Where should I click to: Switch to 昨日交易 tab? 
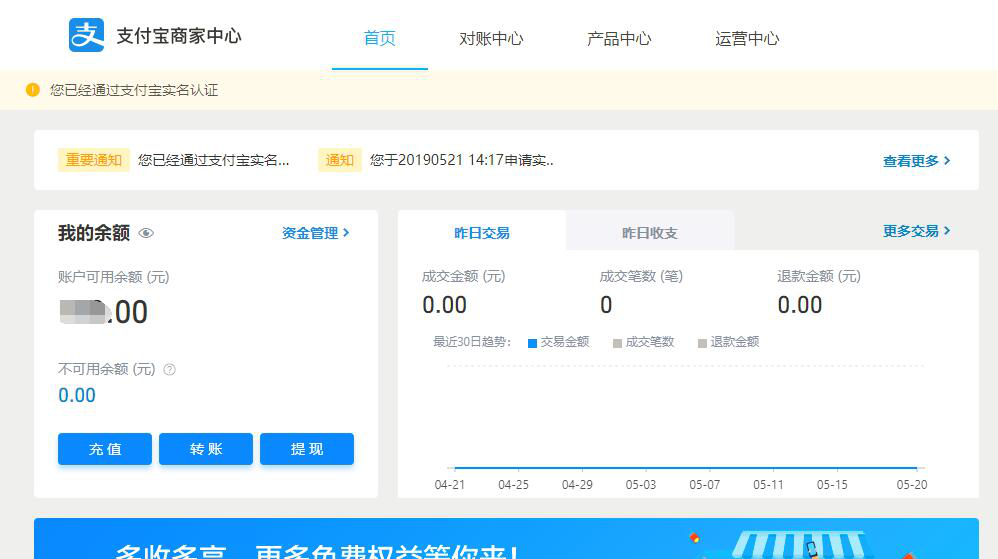(x=482, y=232)
